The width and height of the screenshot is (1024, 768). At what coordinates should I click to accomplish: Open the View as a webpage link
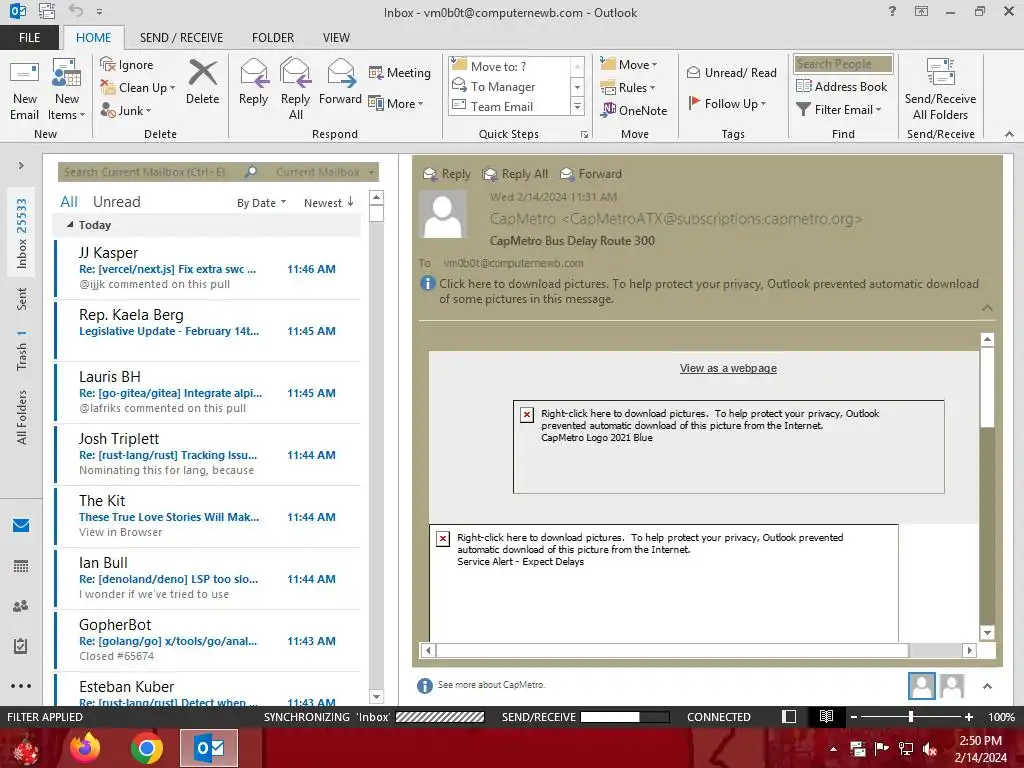pyautogui.click(x=728, y=368)
